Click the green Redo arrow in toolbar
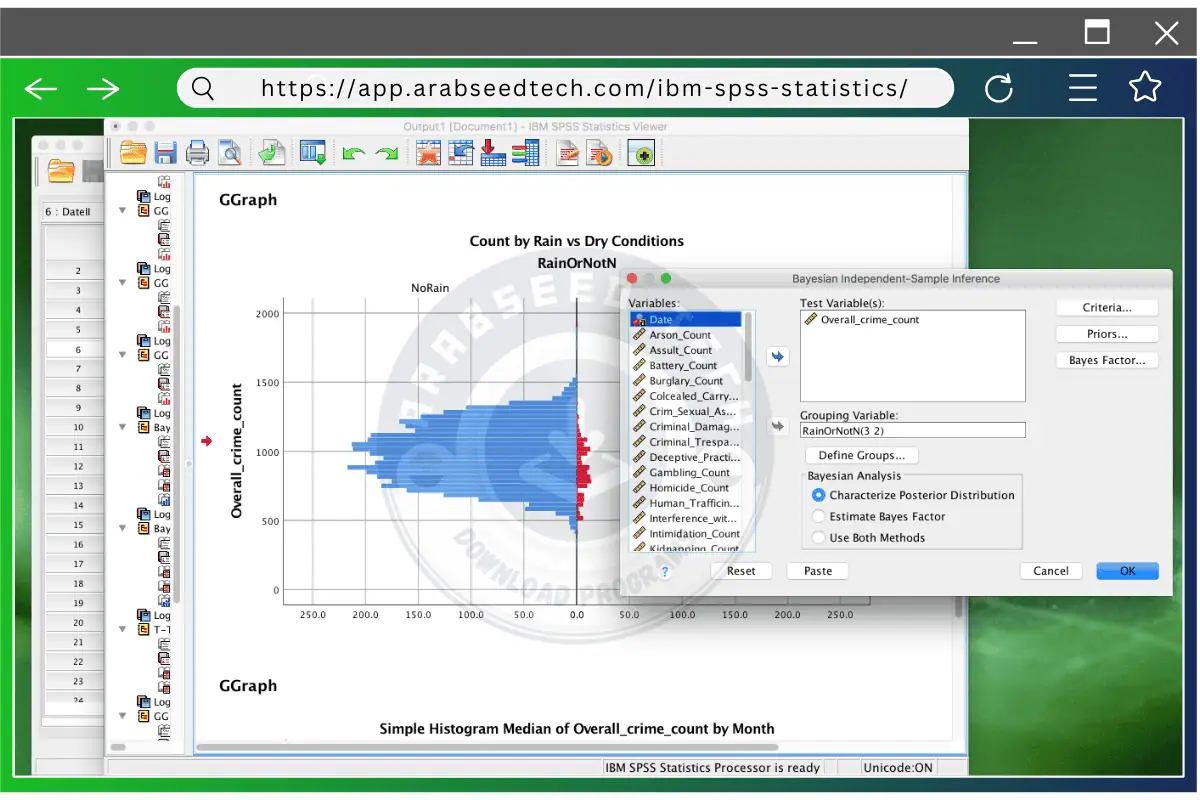The height and width of the screenshot is (800, 1200). click(x=386, y=153)
